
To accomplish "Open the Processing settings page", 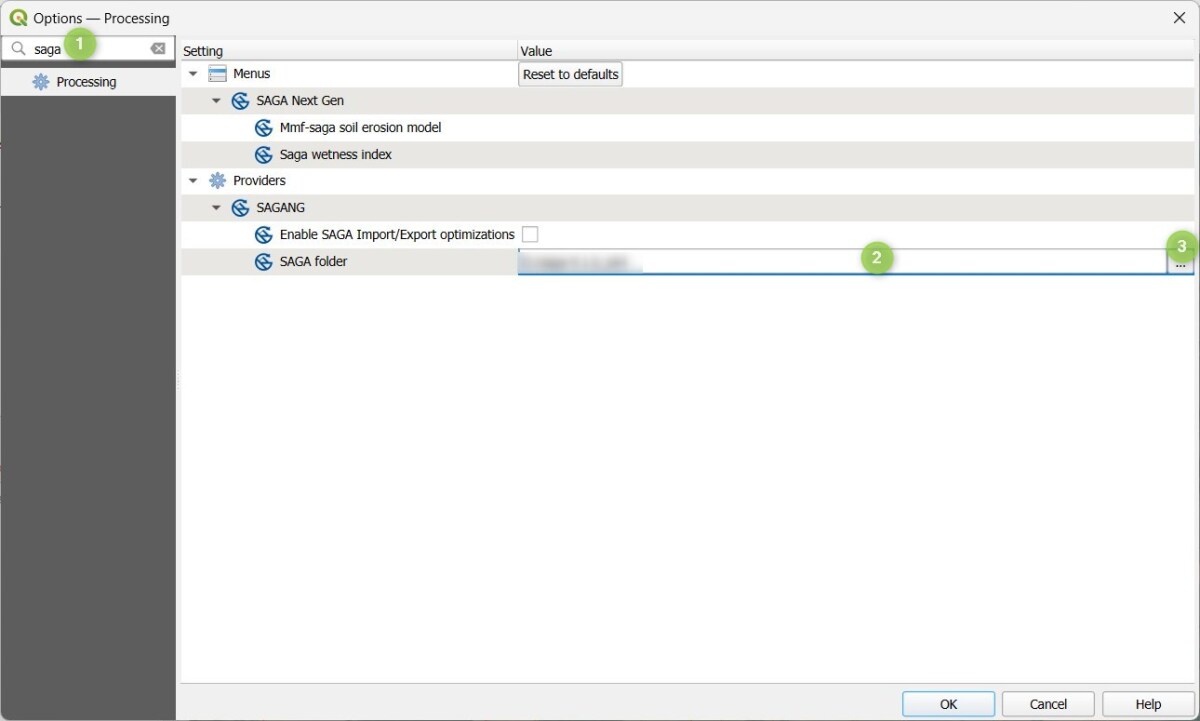I will [x=88, y=82].
